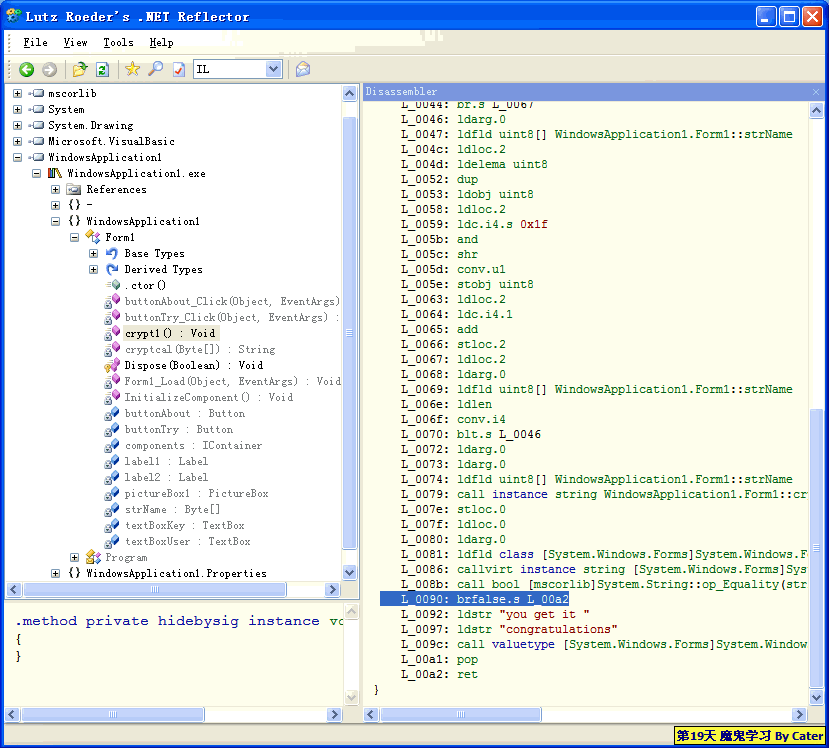Click the Disassembler horizontal scrollbar thumb

(x=460, y=715)
